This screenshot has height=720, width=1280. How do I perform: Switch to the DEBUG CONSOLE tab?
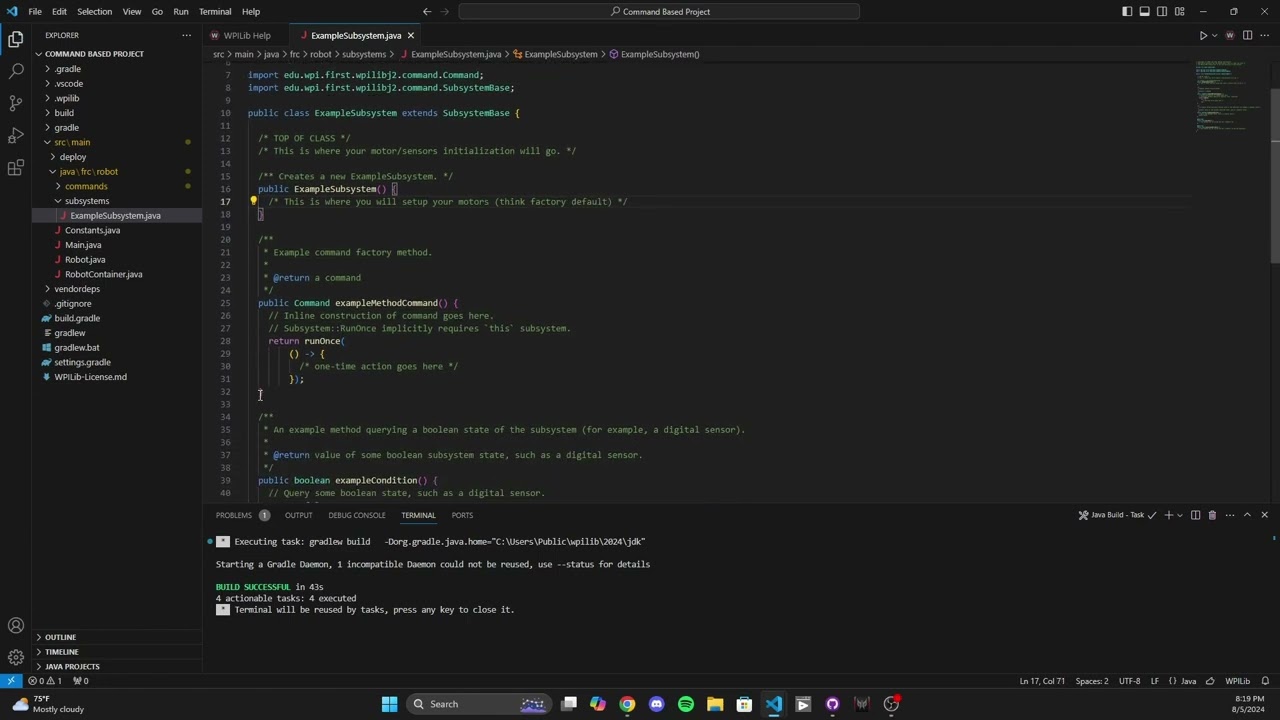point(357,515)
